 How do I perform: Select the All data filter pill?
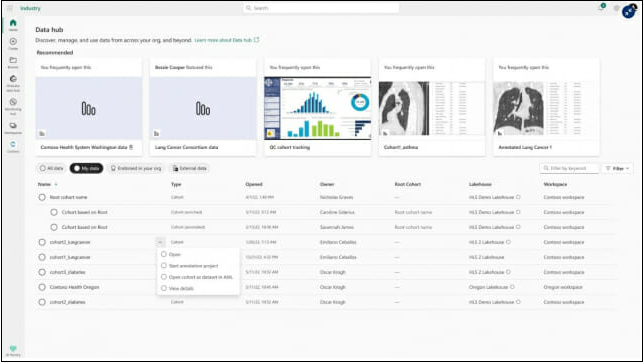tap(51, 168)
